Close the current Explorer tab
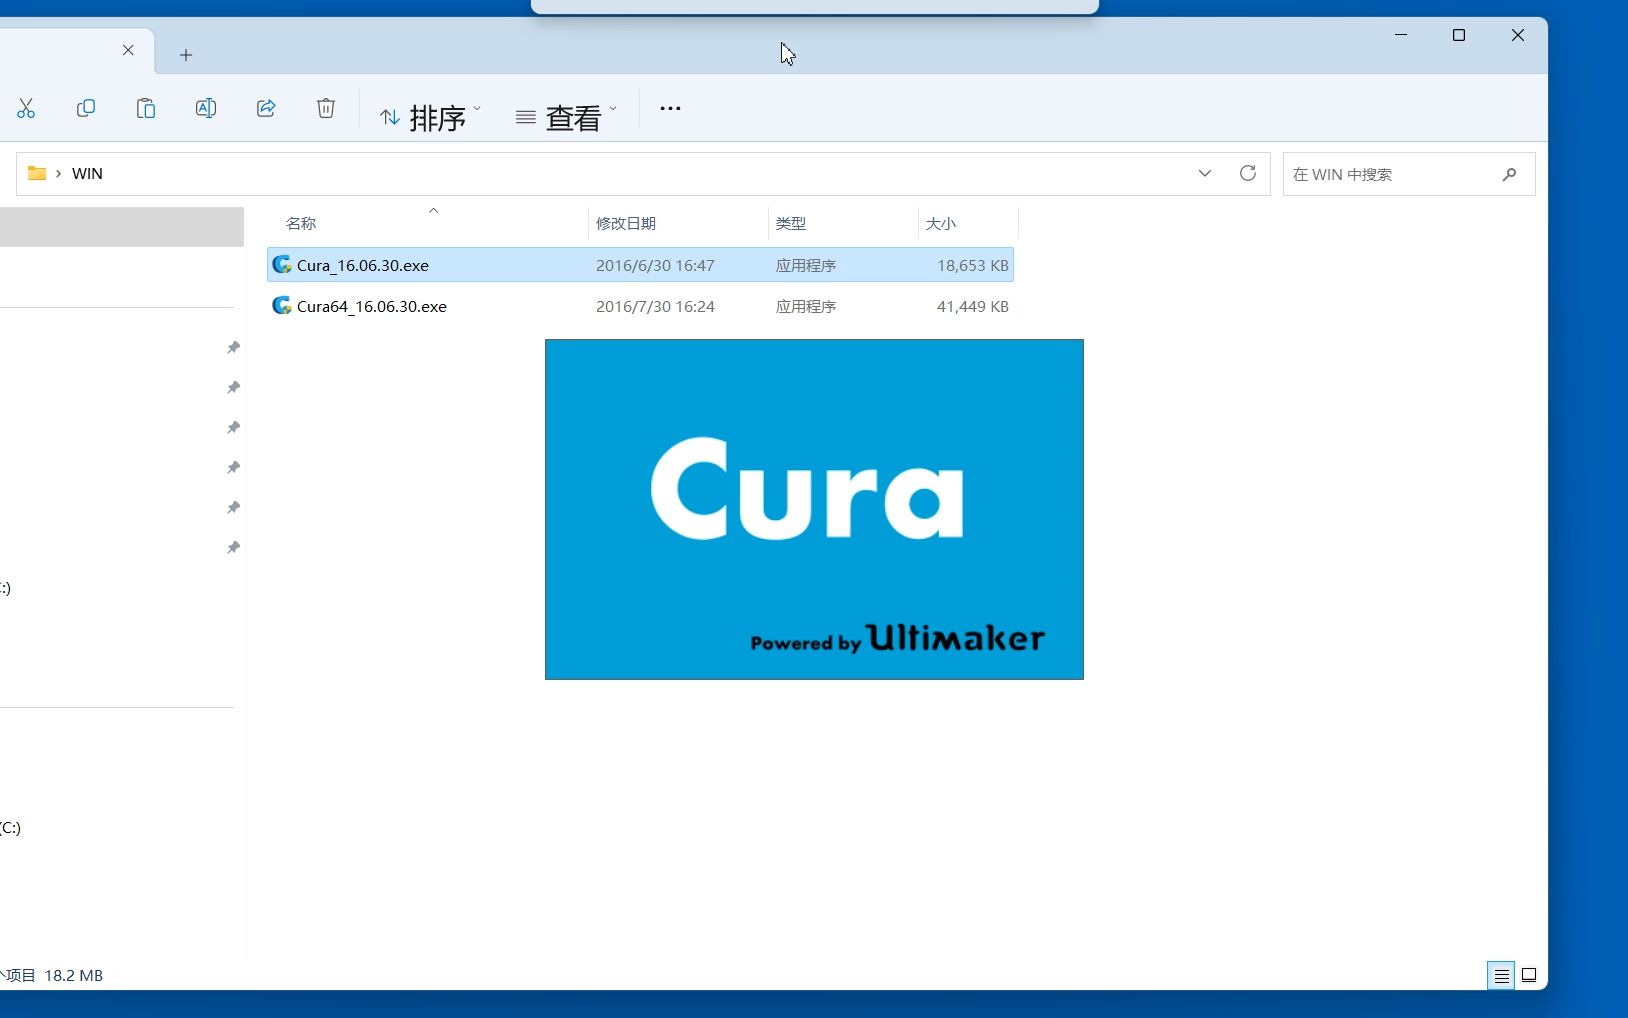The image size is (1628, 1018). 128,50
